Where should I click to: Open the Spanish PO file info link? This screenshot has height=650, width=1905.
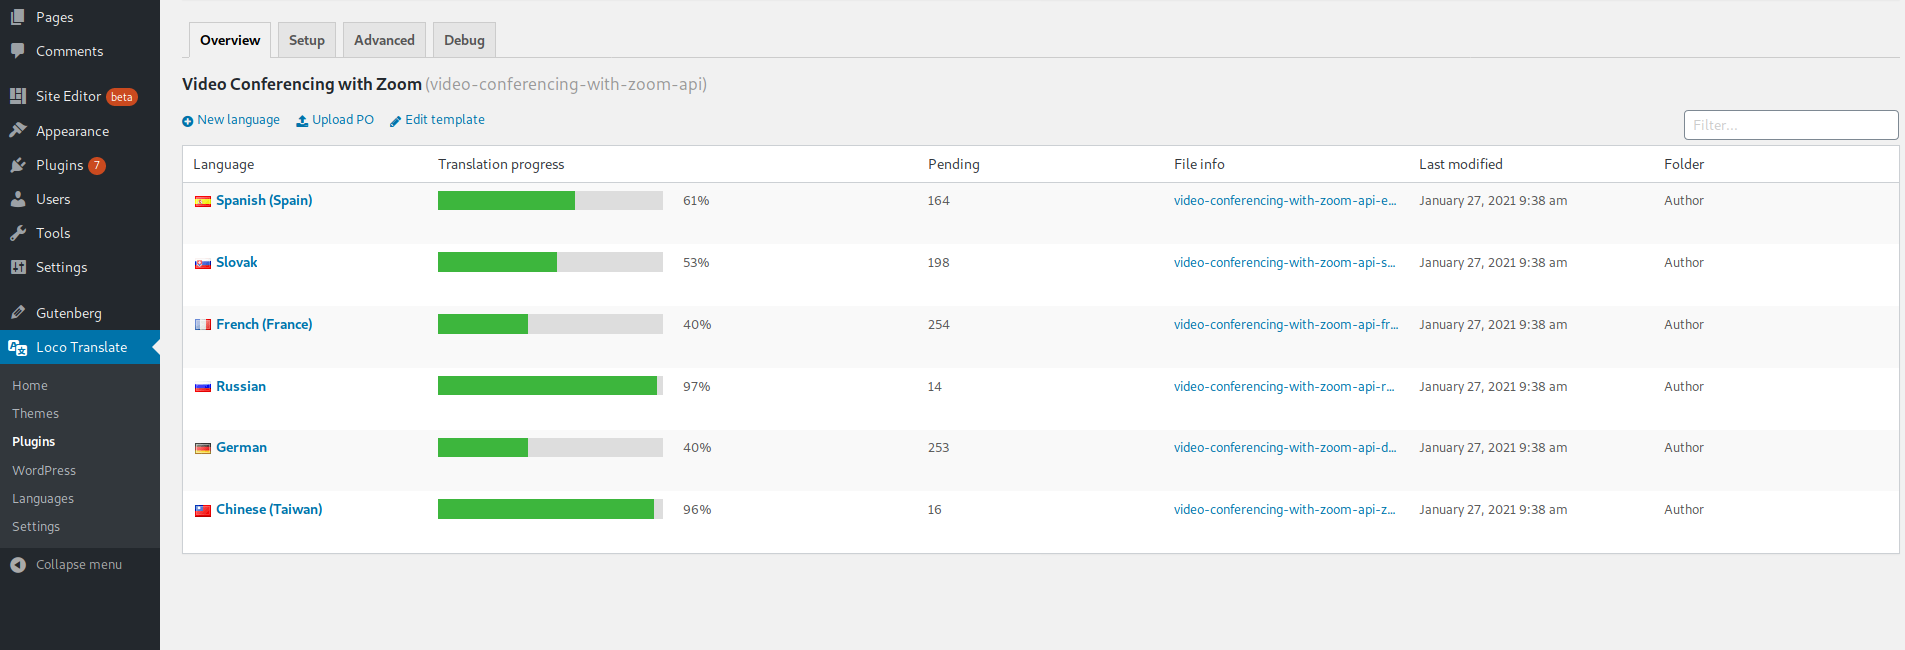coord(1285,200)
